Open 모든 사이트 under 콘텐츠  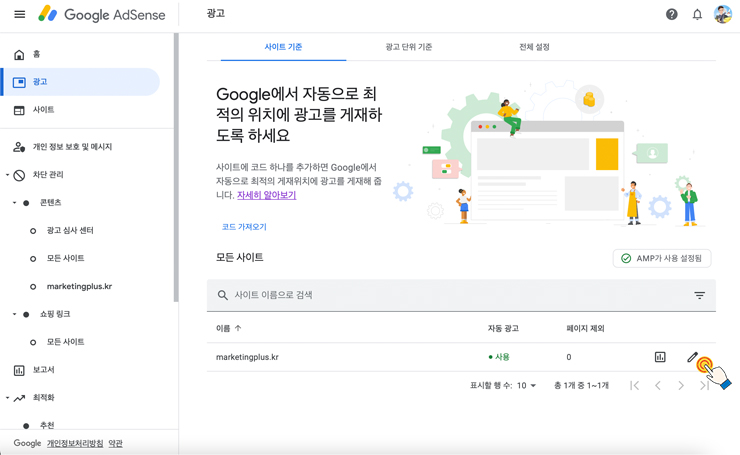click(x=65, y=258)
